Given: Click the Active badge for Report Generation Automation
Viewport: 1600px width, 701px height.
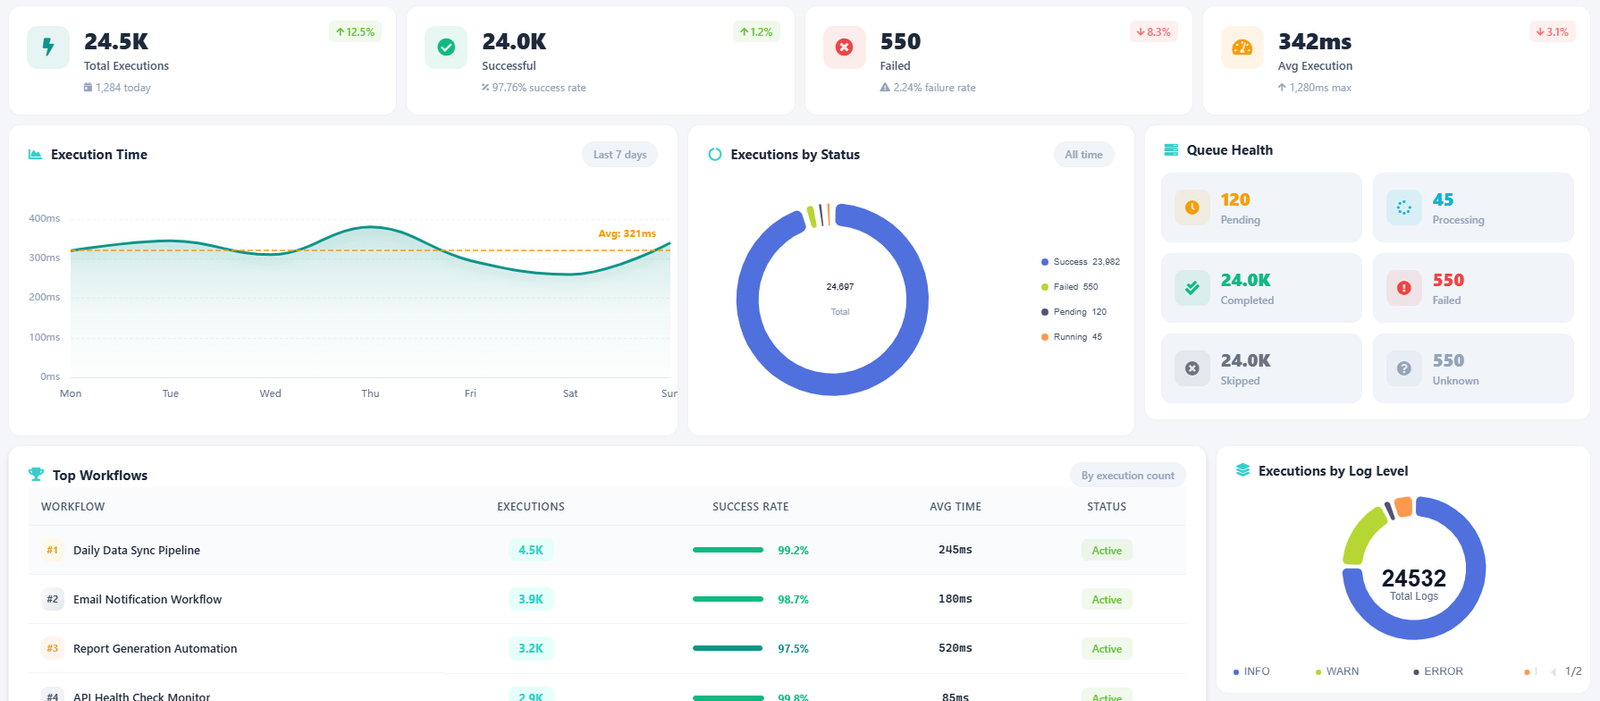Looking at the screenshot, I should click(x=1107, y=648).
